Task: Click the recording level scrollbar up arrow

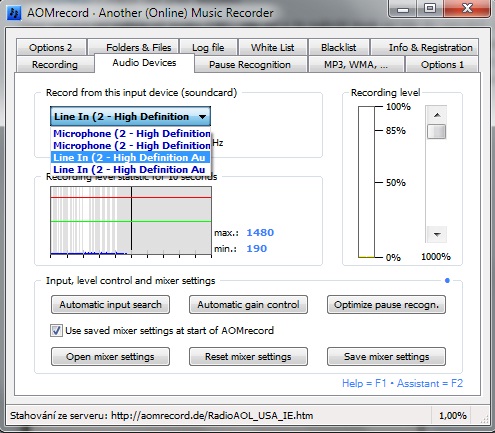Action: 437,115
